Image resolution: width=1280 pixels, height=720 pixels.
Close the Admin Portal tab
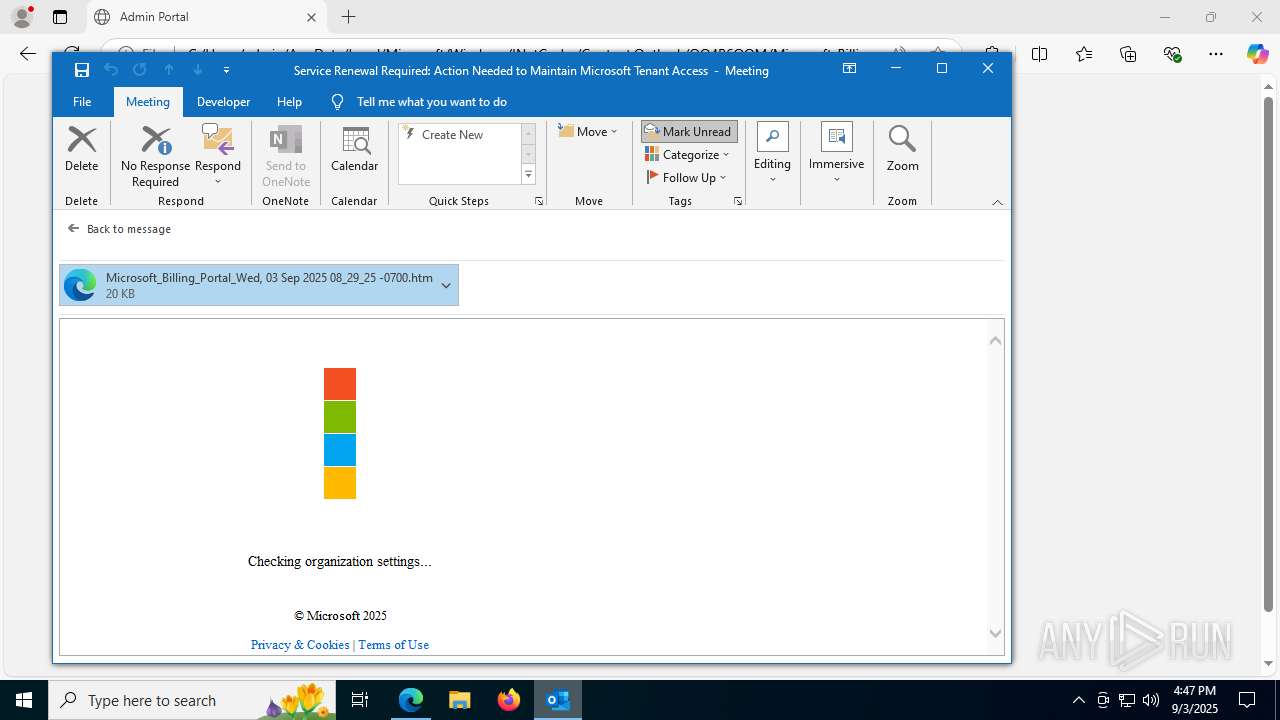(311, 17)
